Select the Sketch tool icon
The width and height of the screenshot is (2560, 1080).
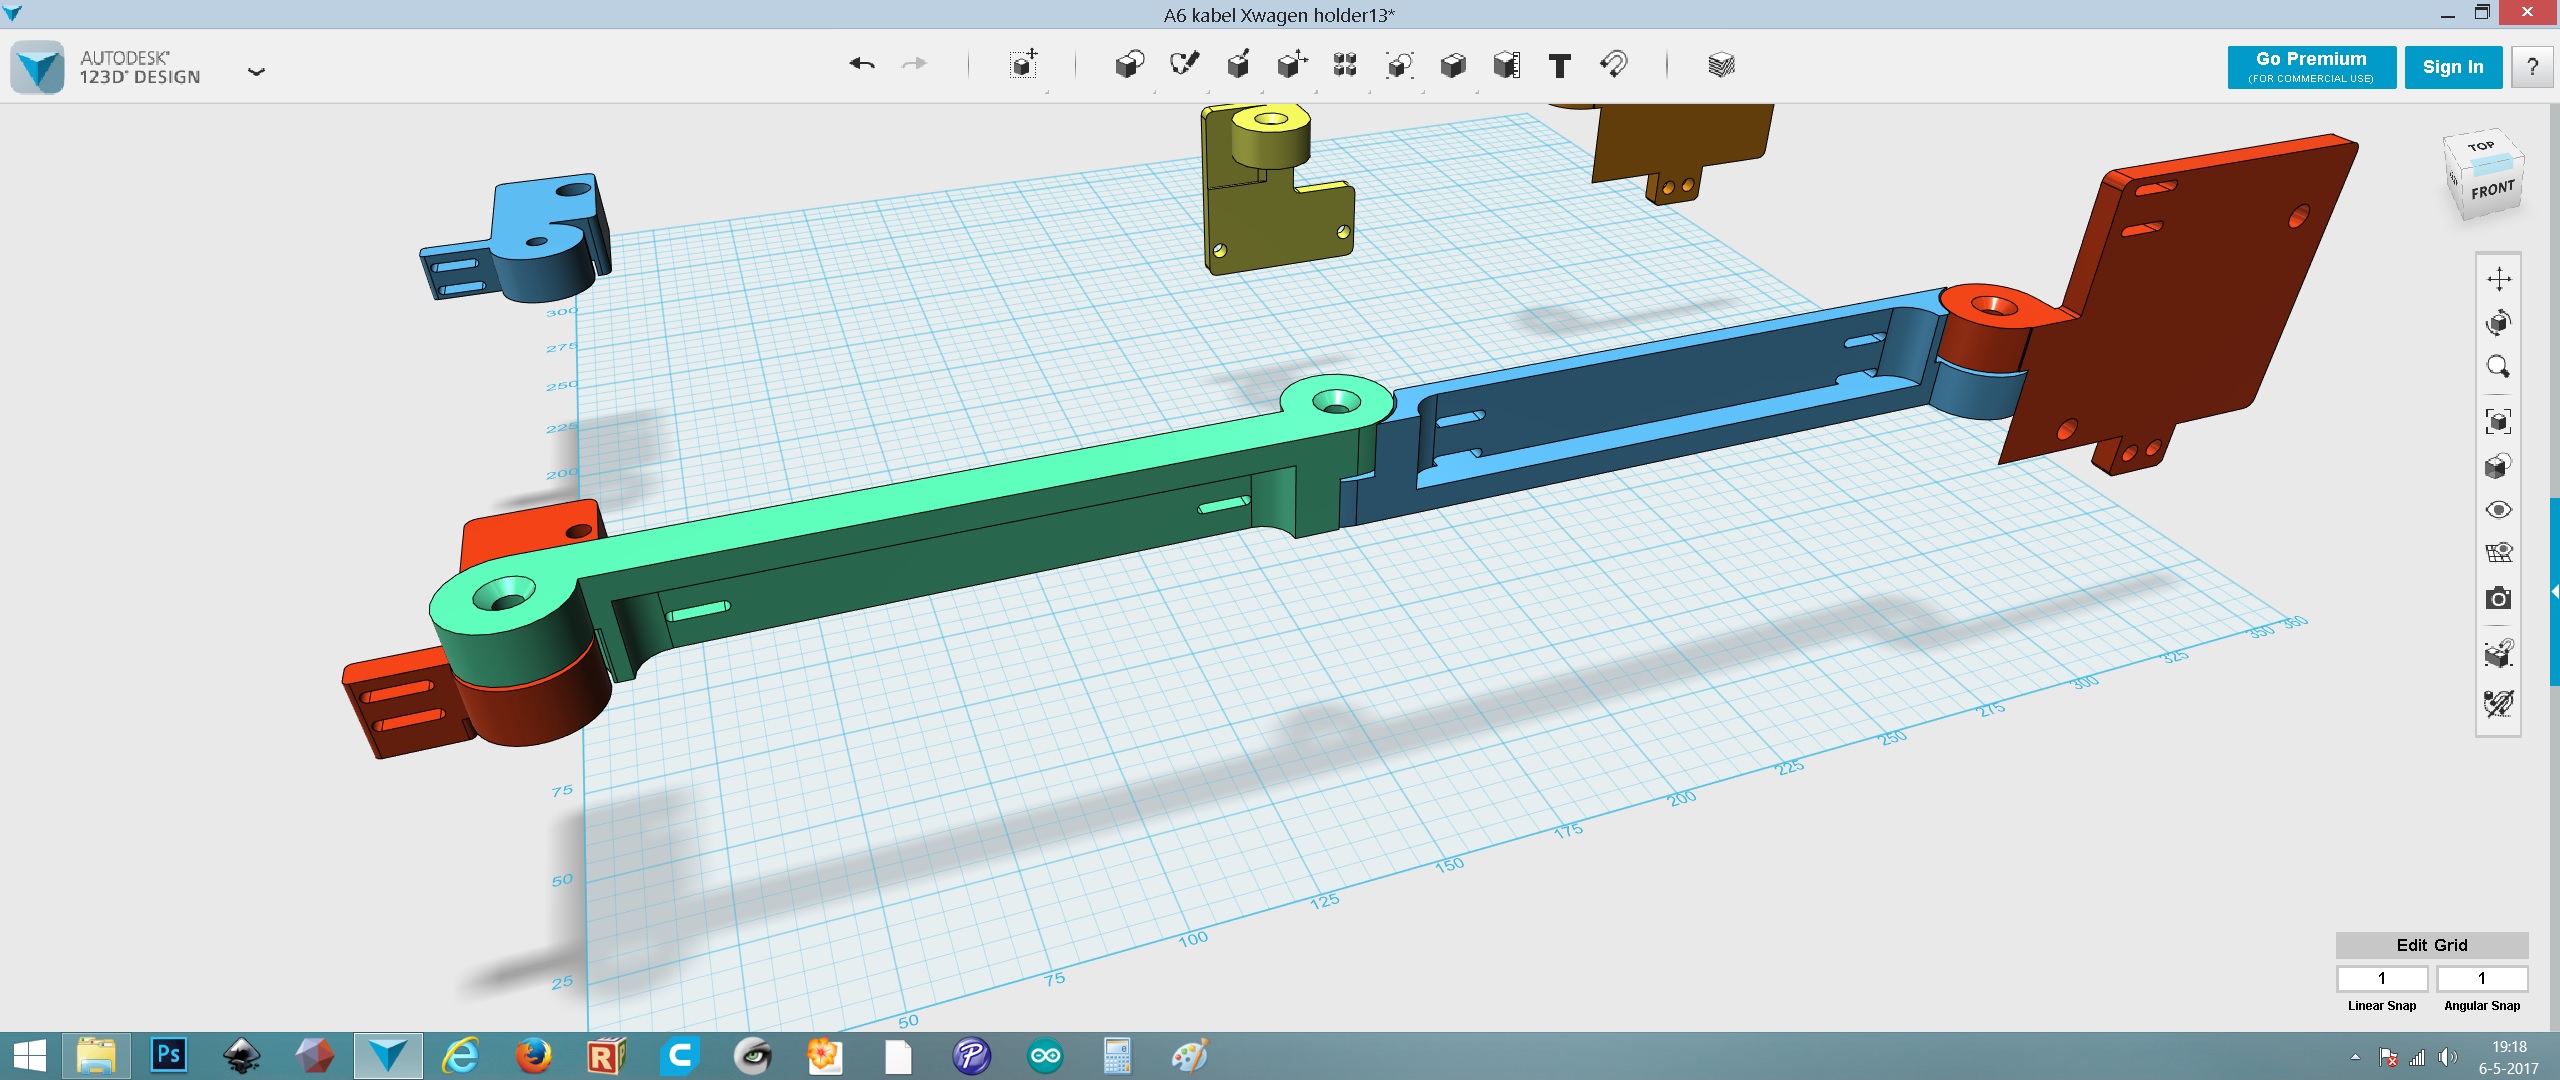click(1184, 65)
